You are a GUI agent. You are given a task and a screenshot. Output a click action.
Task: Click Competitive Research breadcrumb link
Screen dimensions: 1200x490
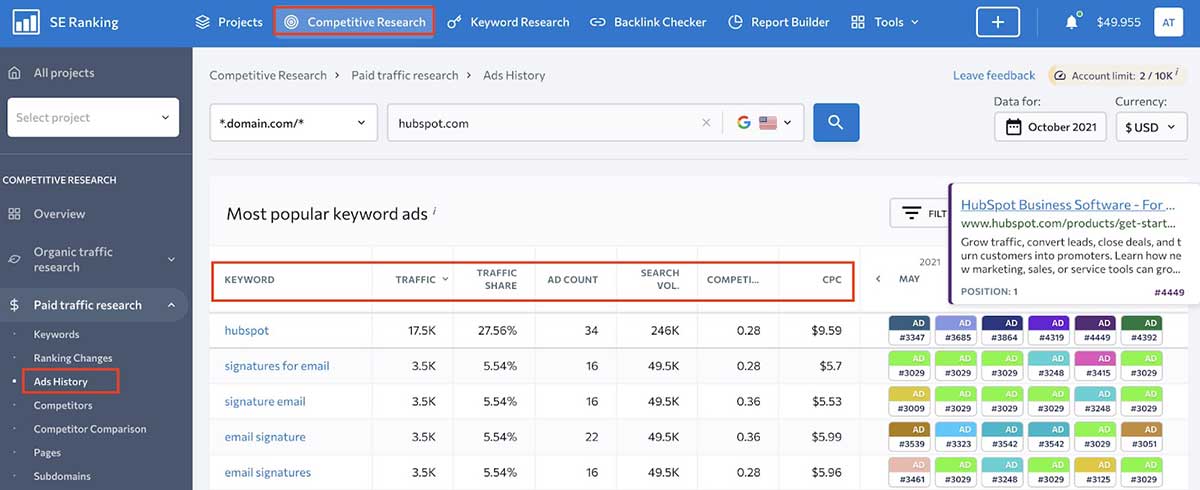coord(268,75)
